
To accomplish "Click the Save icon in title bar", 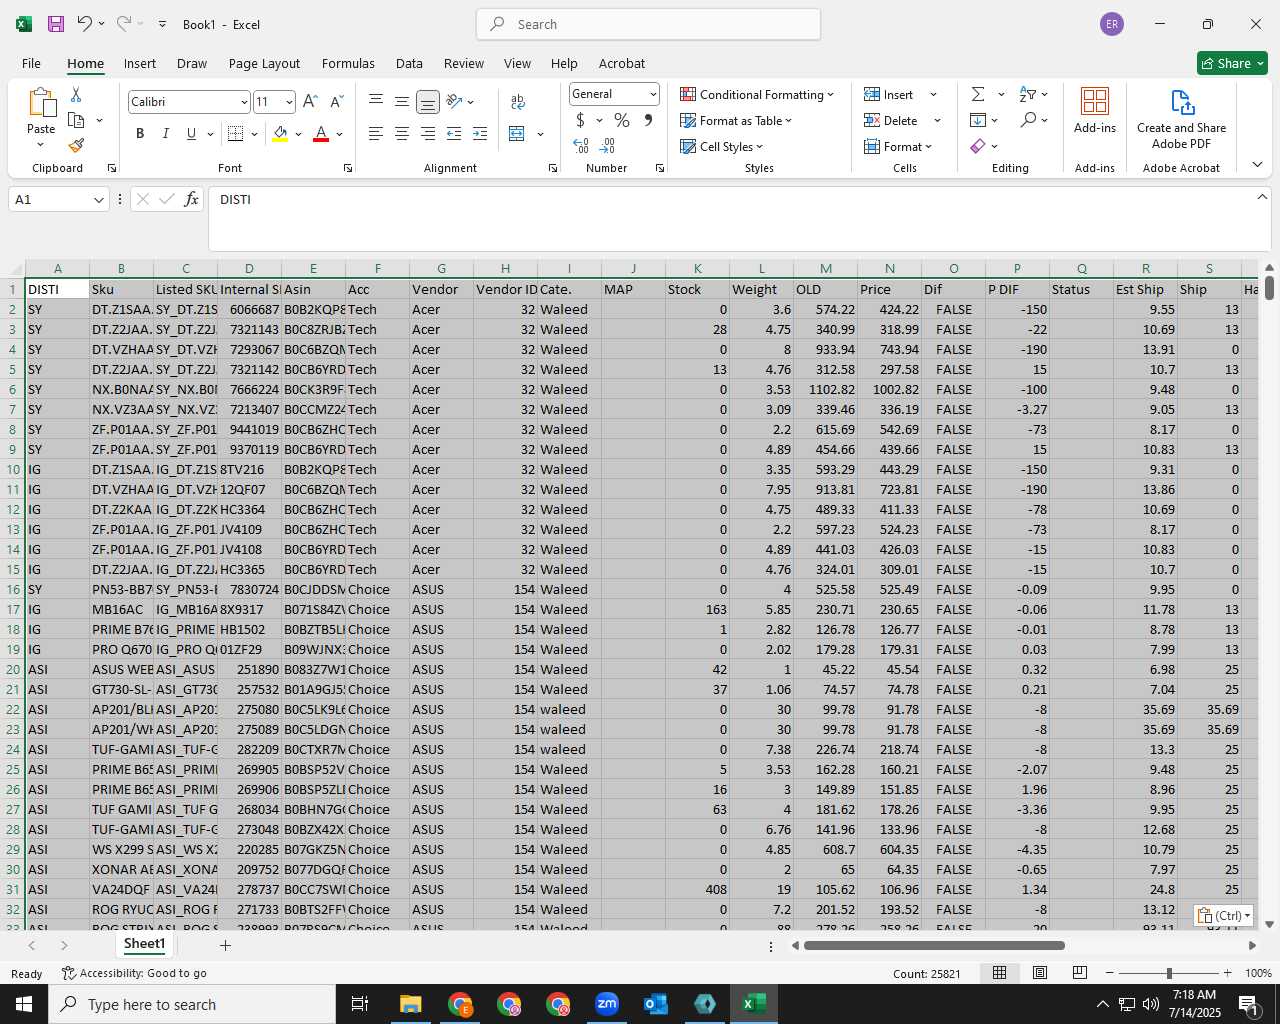I will click(x=56, y=24).
